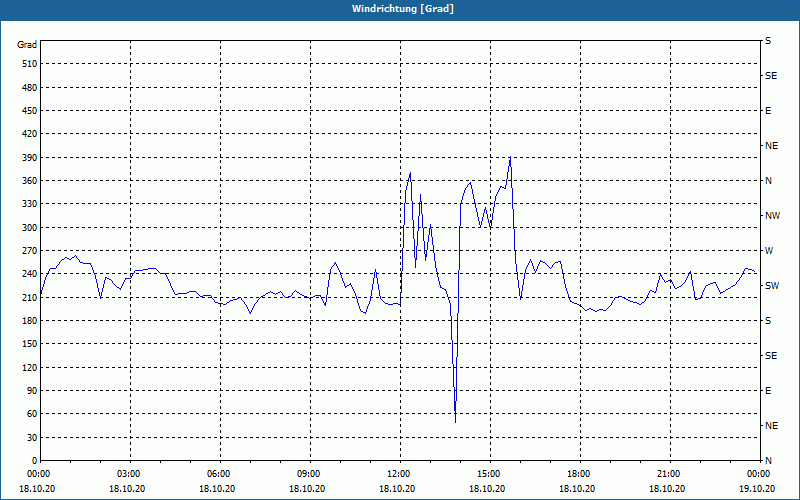Click the 0 y-axis value
This screenshot has width=800, height=500.
tap(35, 461)
